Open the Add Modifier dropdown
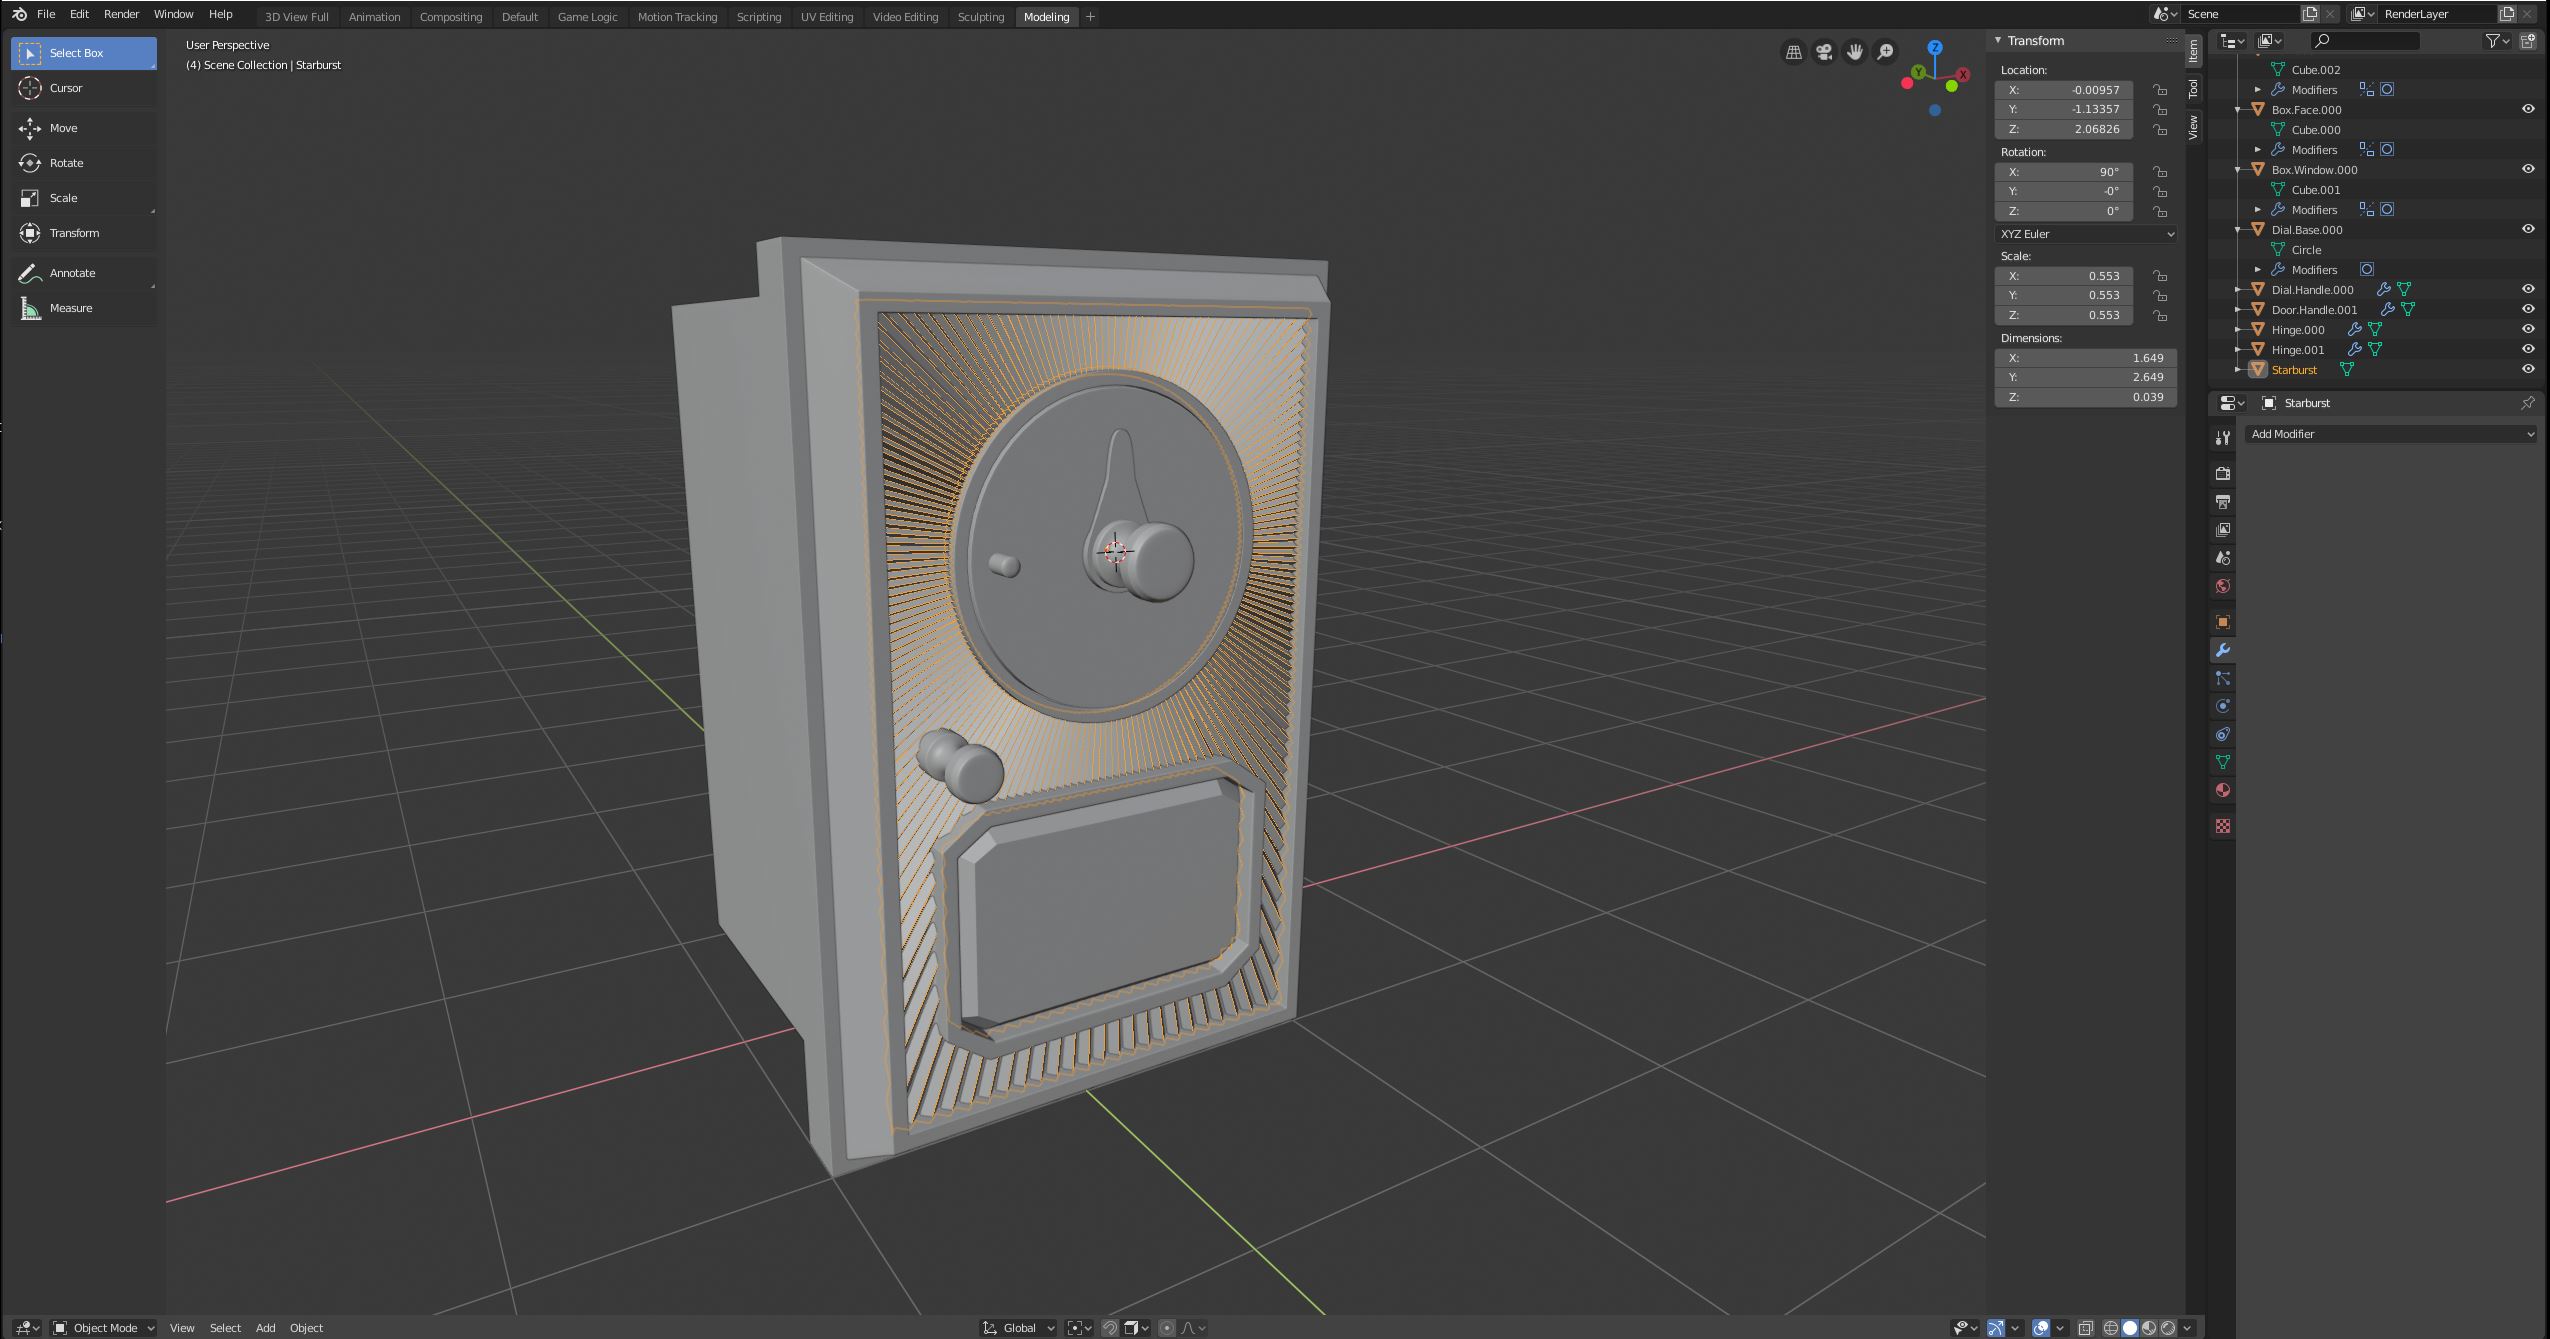This screenshot has height=1339, width=2550. click(x=2391, y=434)
